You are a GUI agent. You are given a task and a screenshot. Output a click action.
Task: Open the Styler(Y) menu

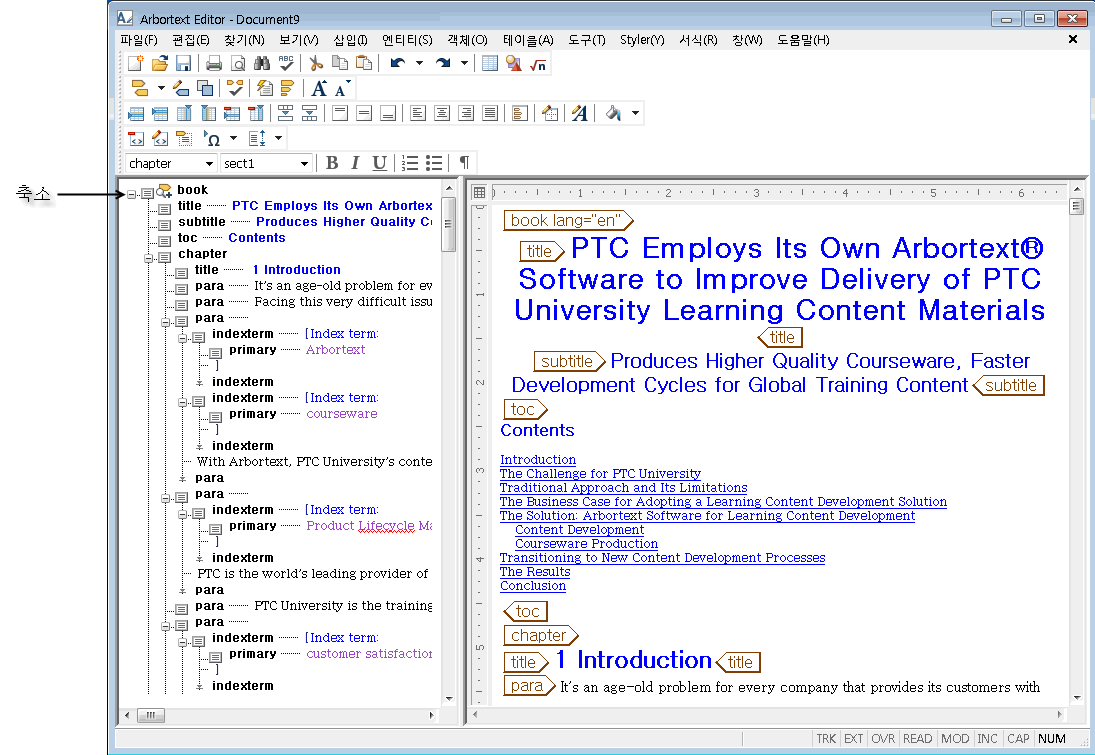click(642, 40)
